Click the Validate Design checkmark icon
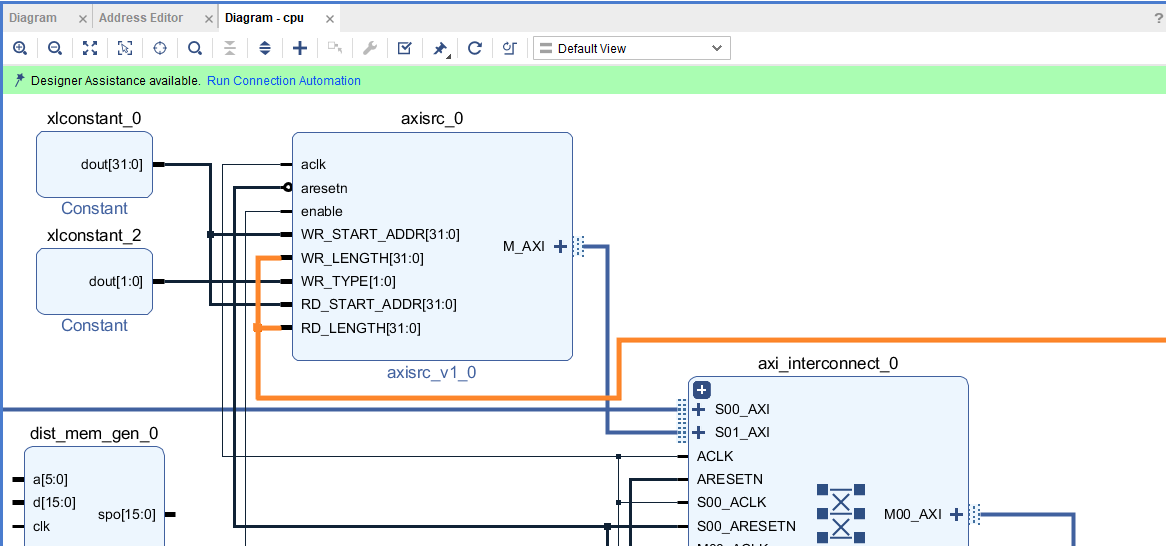Viewport: 1166px width, 546px height. 404,48
